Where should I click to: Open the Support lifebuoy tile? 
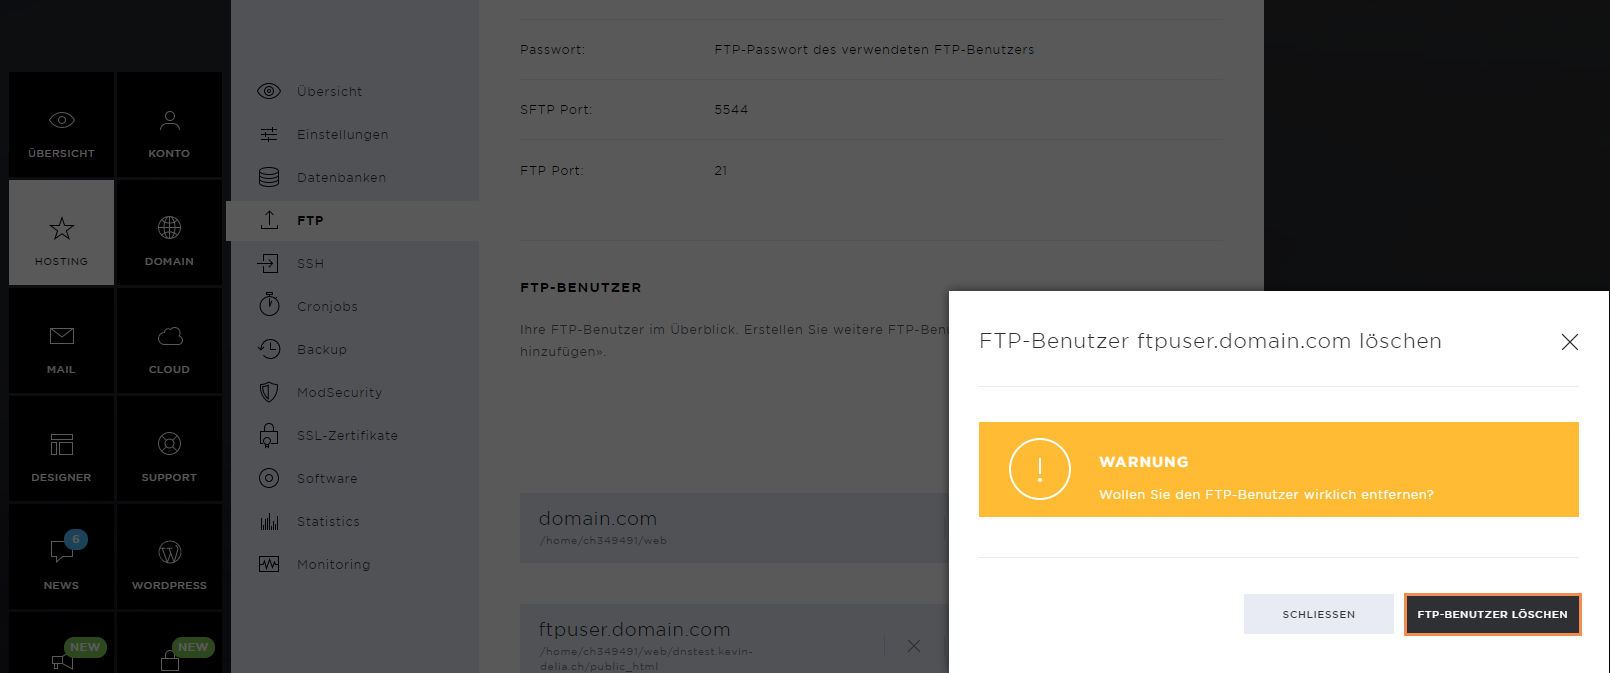coord(169,449)
